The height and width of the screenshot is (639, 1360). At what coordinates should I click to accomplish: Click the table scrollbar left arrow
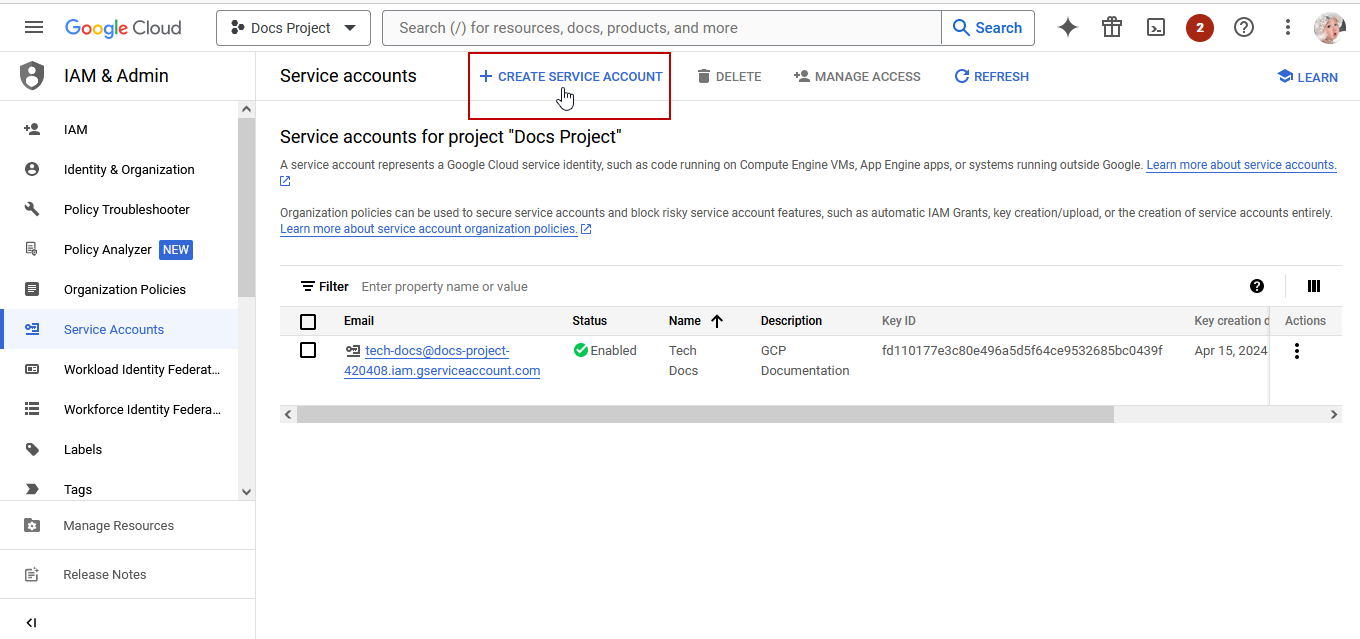[288, 414]
